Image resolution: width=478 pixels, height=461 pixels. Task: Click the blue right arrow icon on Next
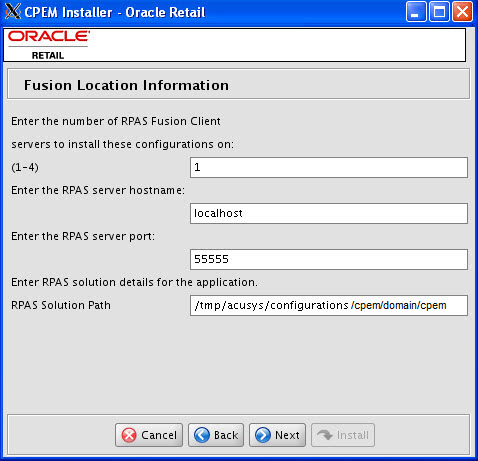coord(263,435)
